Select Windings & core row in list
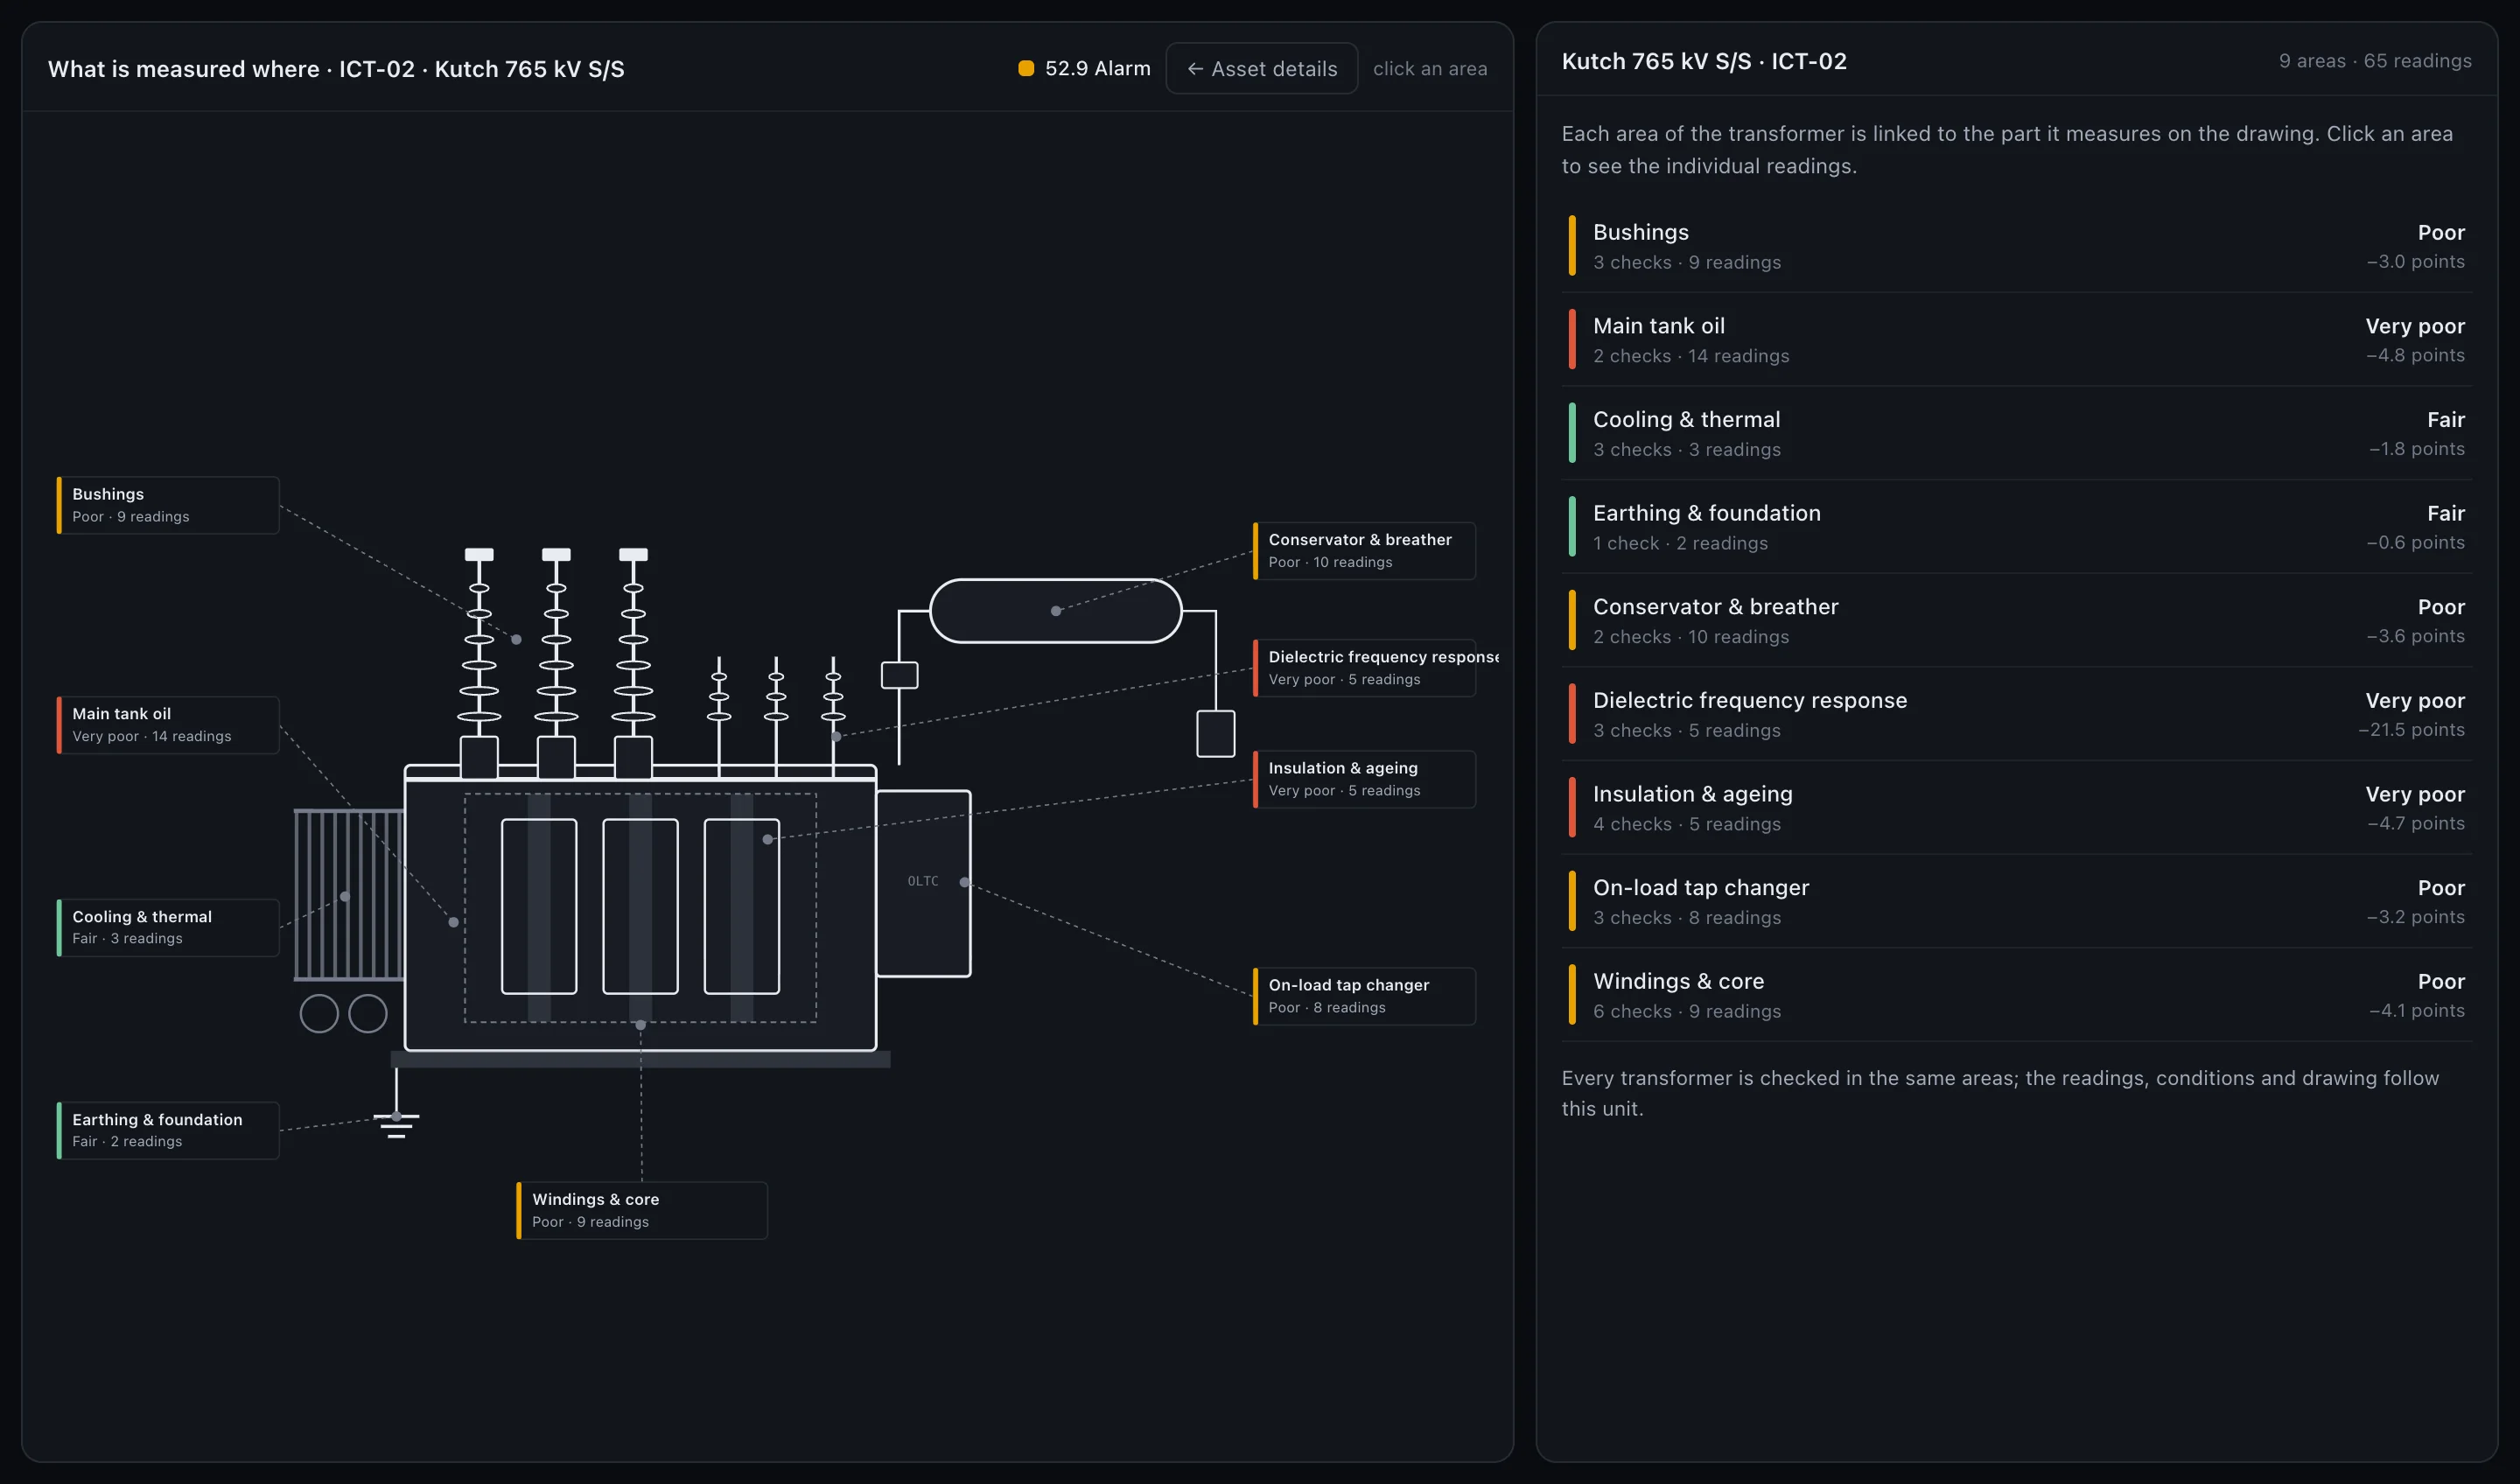 [2016, 995]
